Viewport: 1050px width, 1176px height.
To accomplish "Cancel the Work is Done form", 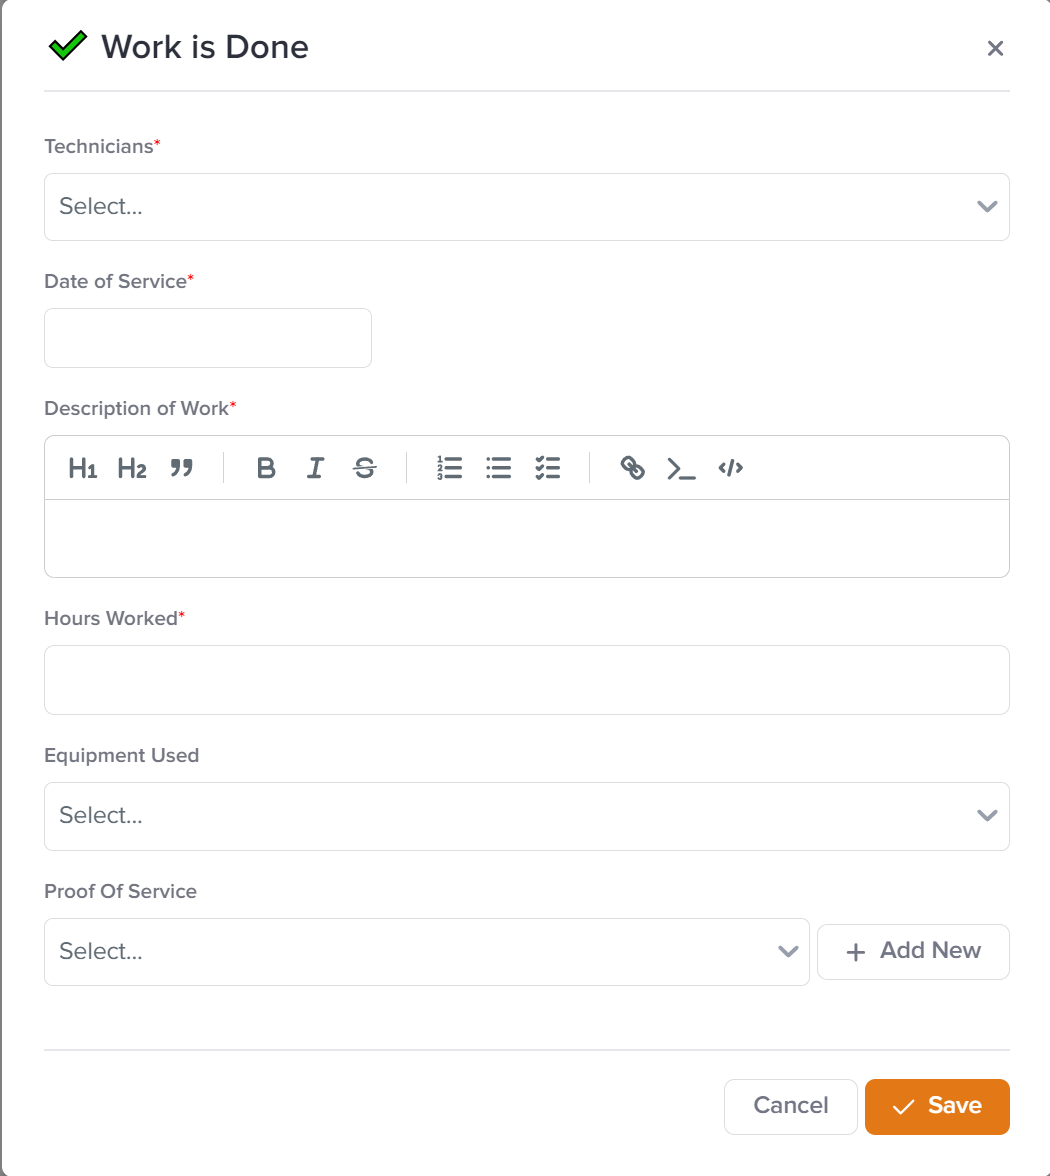I will [791, 1106].
